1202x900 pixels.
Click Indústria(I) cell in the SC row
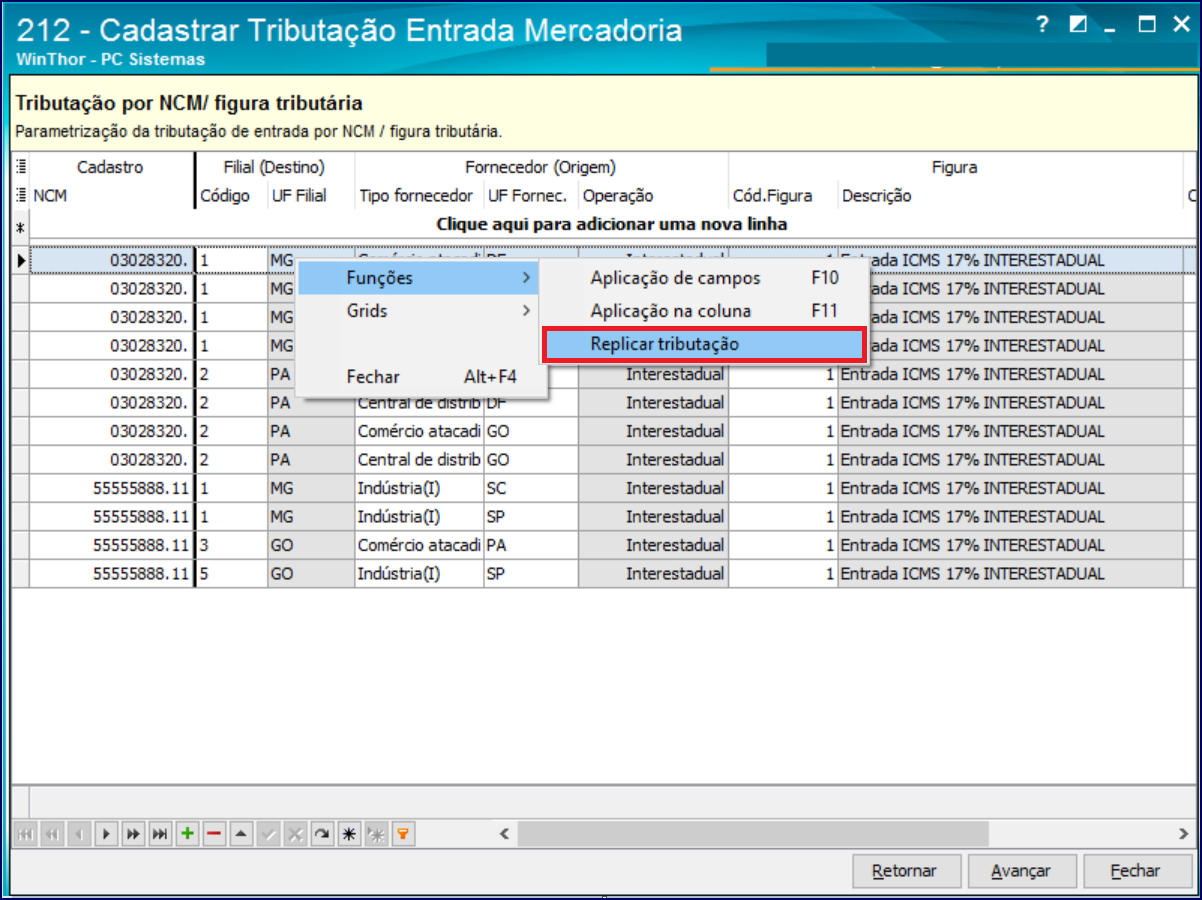[419, 489]
